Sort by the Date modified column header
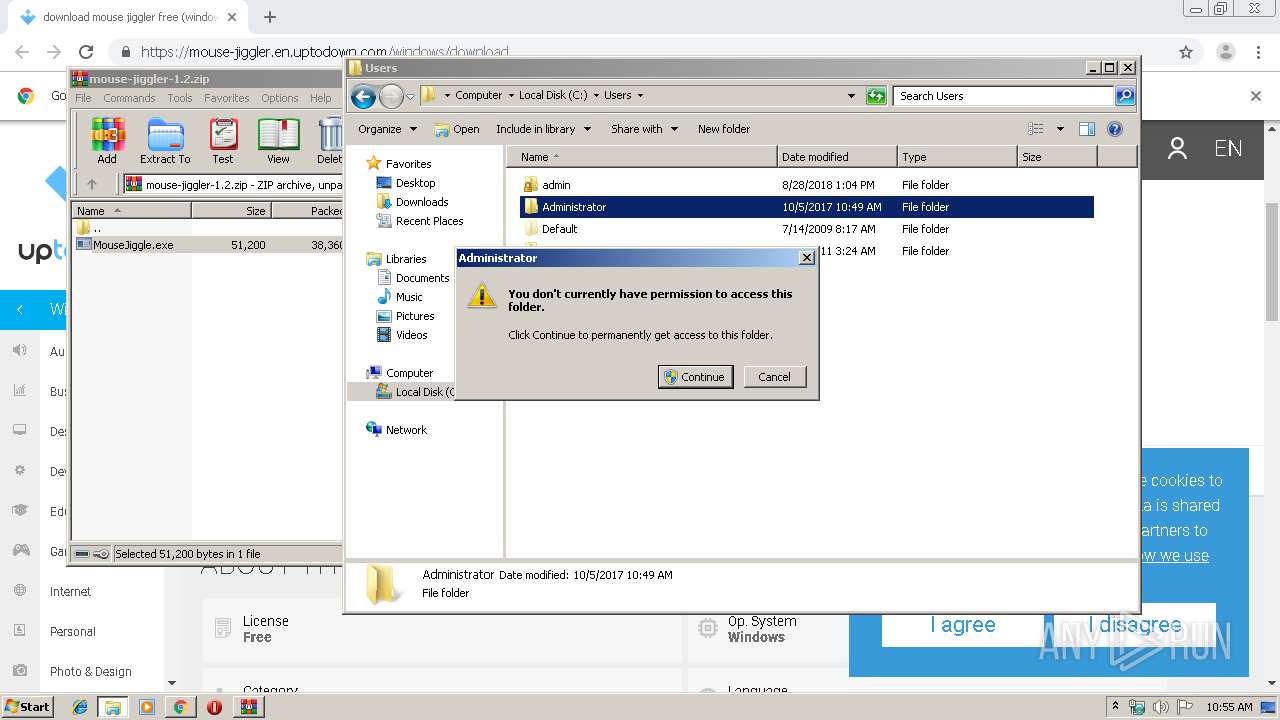The width and height of the screenshot is (1280, 720). (x=837, y=157)
